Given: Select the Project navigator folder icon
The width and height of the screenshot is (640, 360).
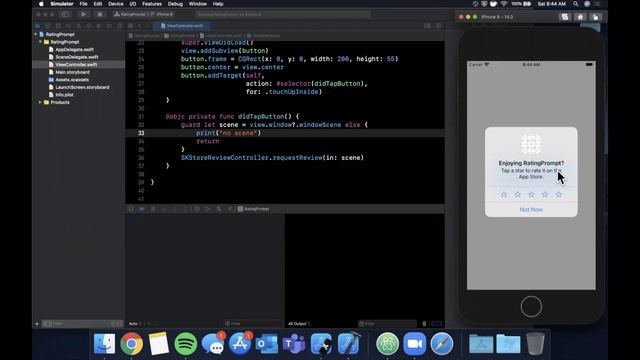Looking at the screenshot, I should pyautogui.click(x=38, y=26).
